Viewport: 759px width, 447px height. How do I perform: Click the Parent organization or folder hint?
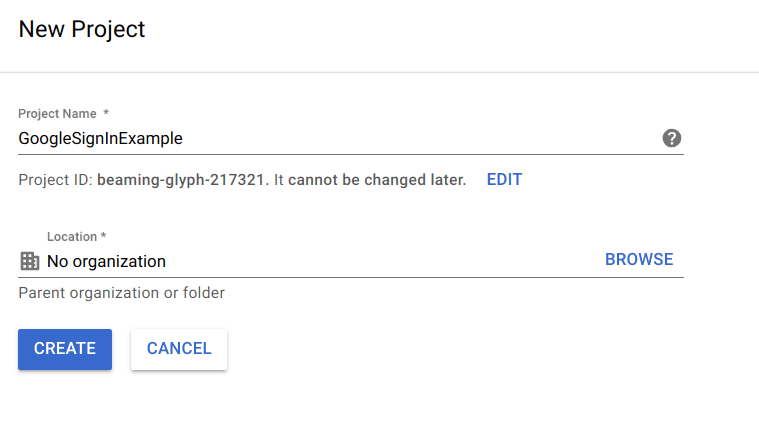(x=121, y=293)
